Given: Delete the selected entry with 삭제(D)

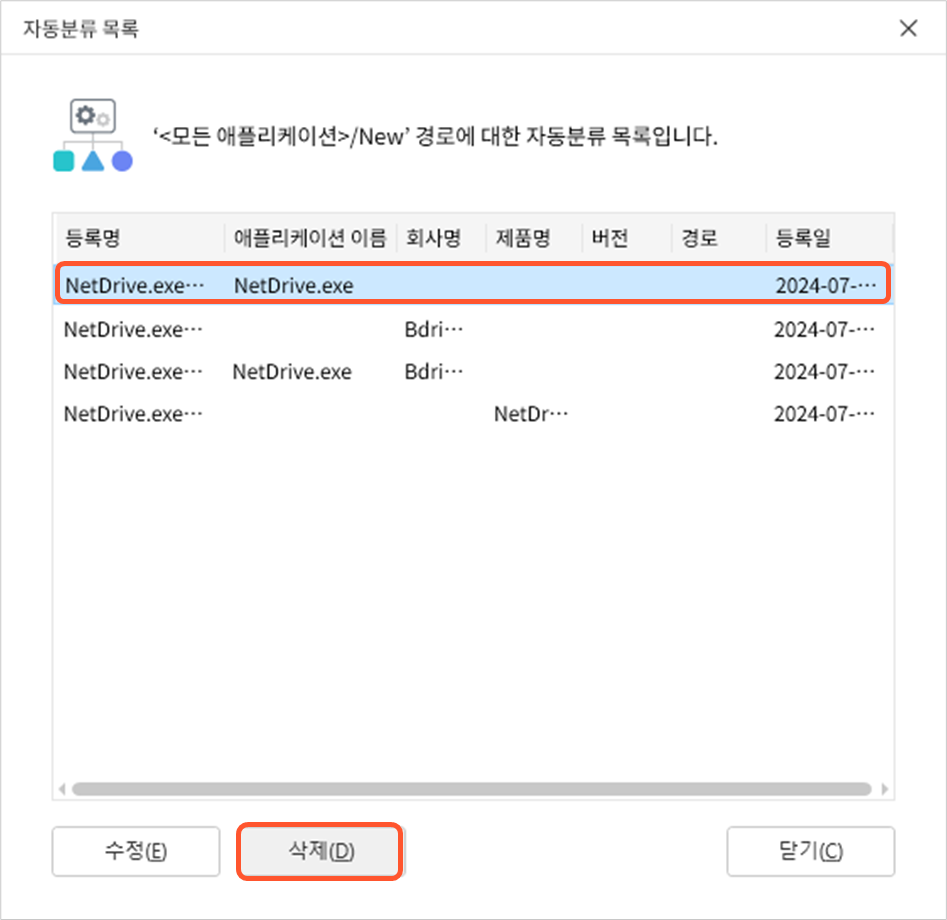Looking at the screenshot, I should [x=320, y=851].
